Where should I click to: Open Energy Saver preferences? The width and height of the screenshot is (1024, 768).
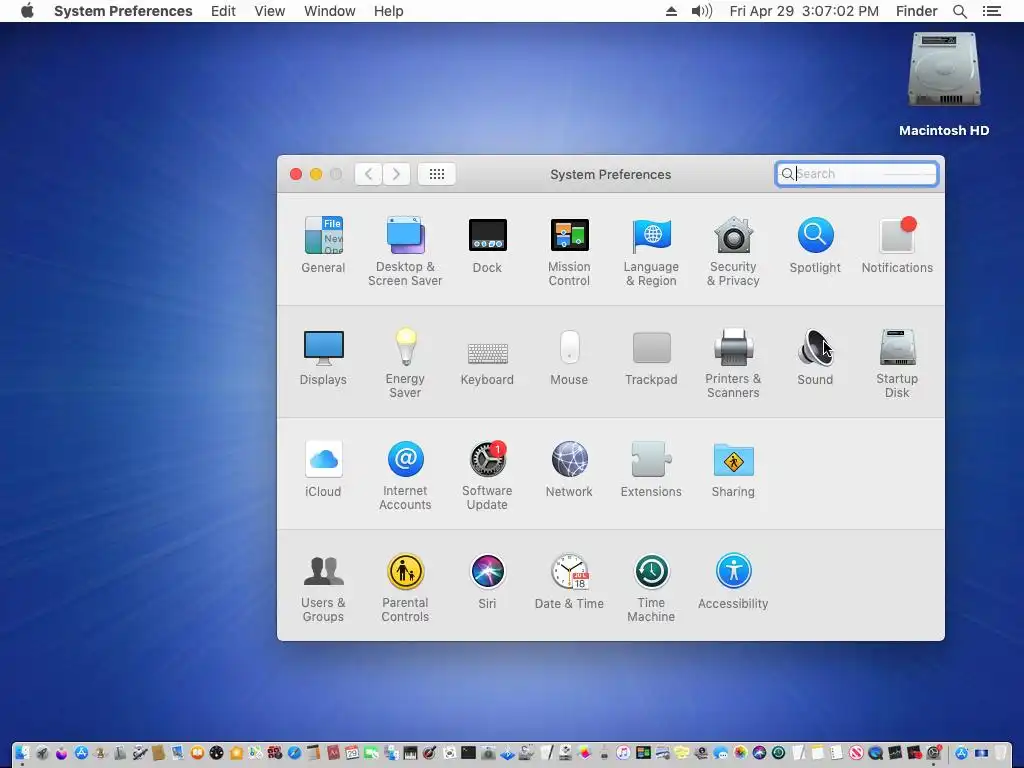(x=405, y=364)
